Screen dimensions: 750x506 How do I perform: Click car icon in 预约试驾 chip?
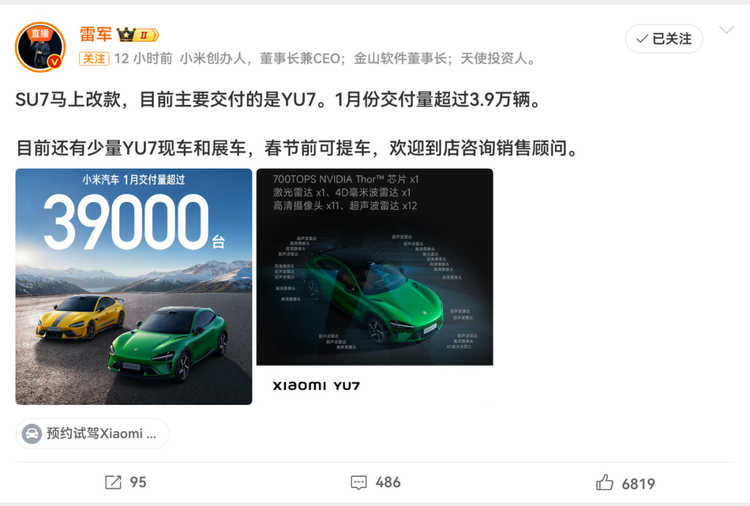32,434
